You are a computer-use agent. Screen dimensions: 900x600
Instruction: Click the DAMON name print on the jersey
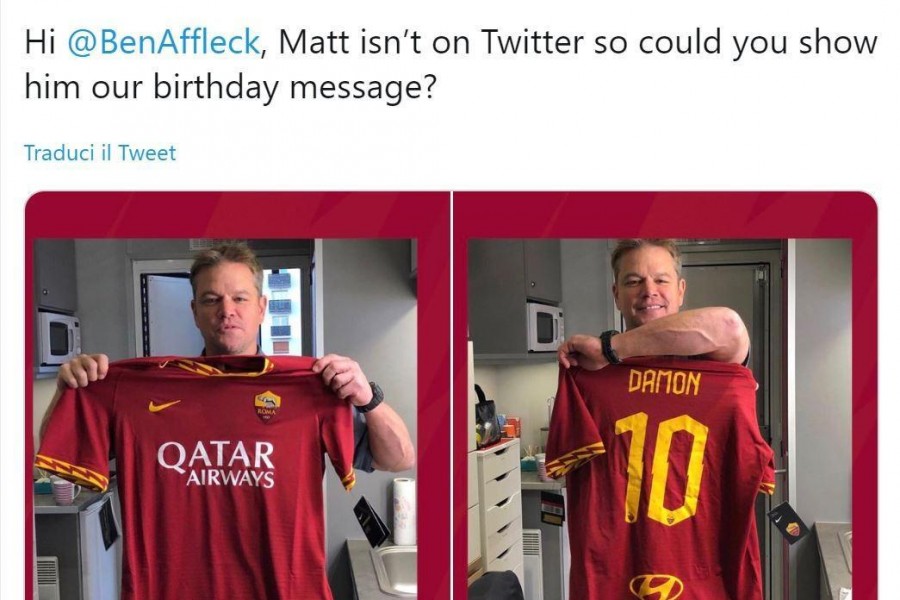[x=665, y=382]
